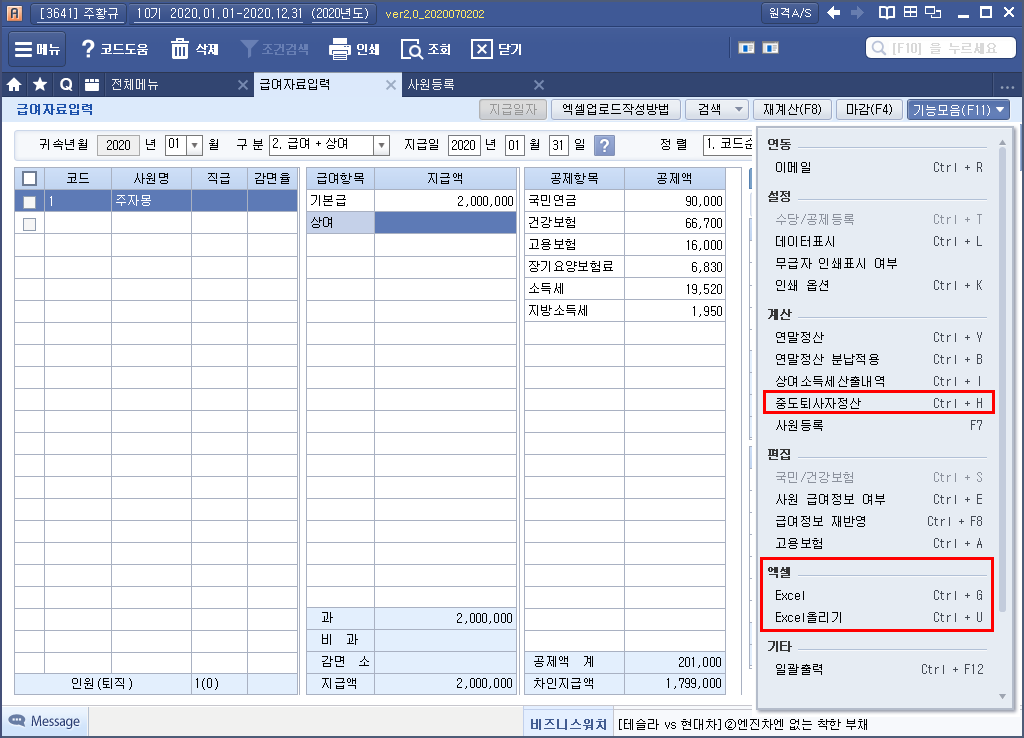Open the main 메뉴 hamburger button
The width and height of the screenshot is (1024, 738).
pos(37,49)
